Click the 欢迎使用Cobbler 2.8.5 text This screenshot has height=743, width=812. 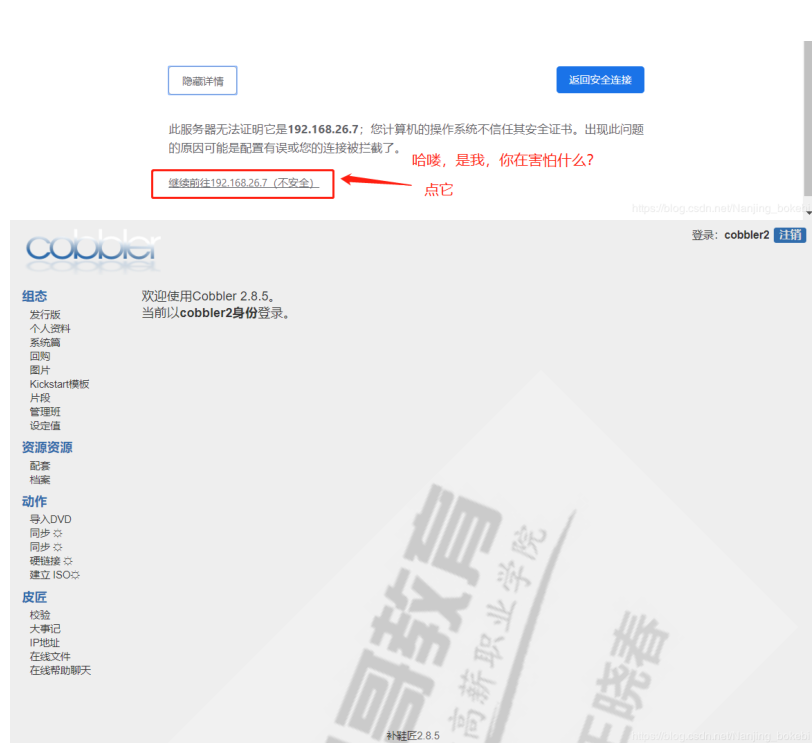click(x=208, y=296)
